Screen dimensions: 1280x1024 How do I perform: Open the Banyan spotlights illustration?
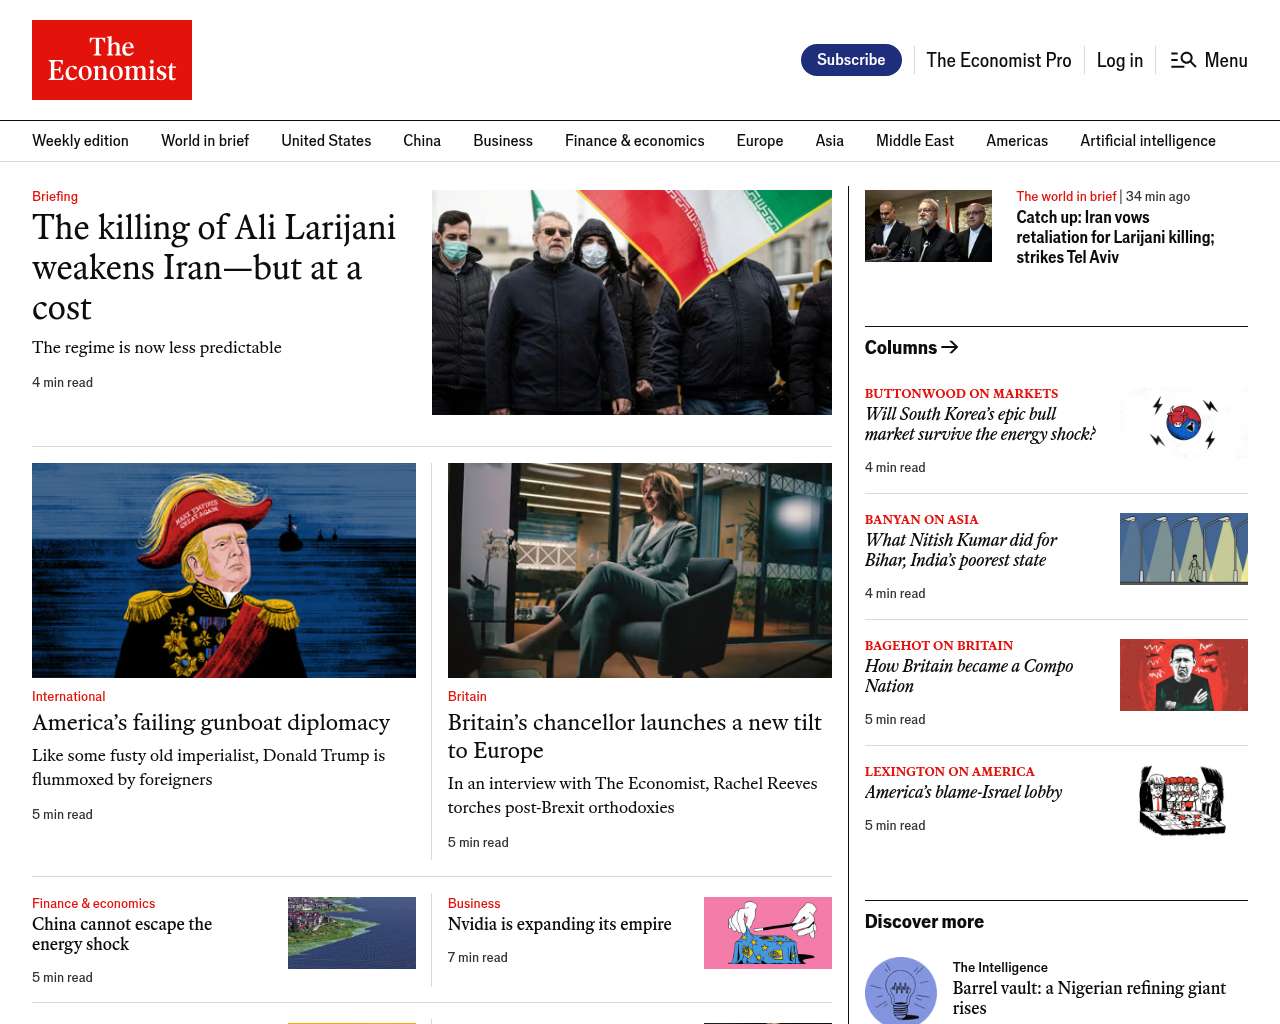point(1184,549)
